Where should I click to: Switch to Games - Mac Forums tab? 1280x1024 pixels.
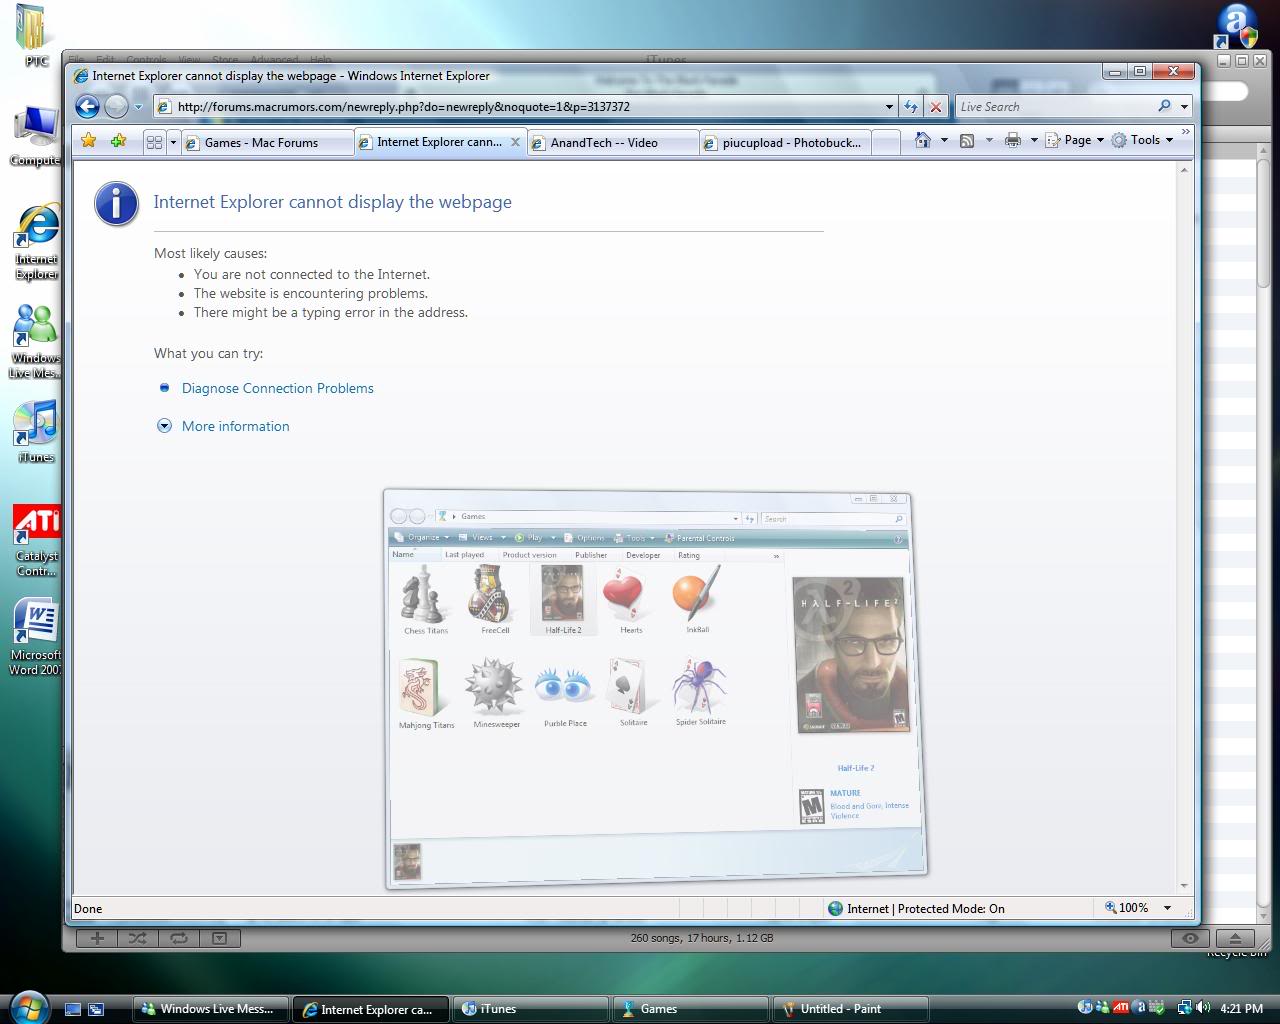[x=267, y=143]
